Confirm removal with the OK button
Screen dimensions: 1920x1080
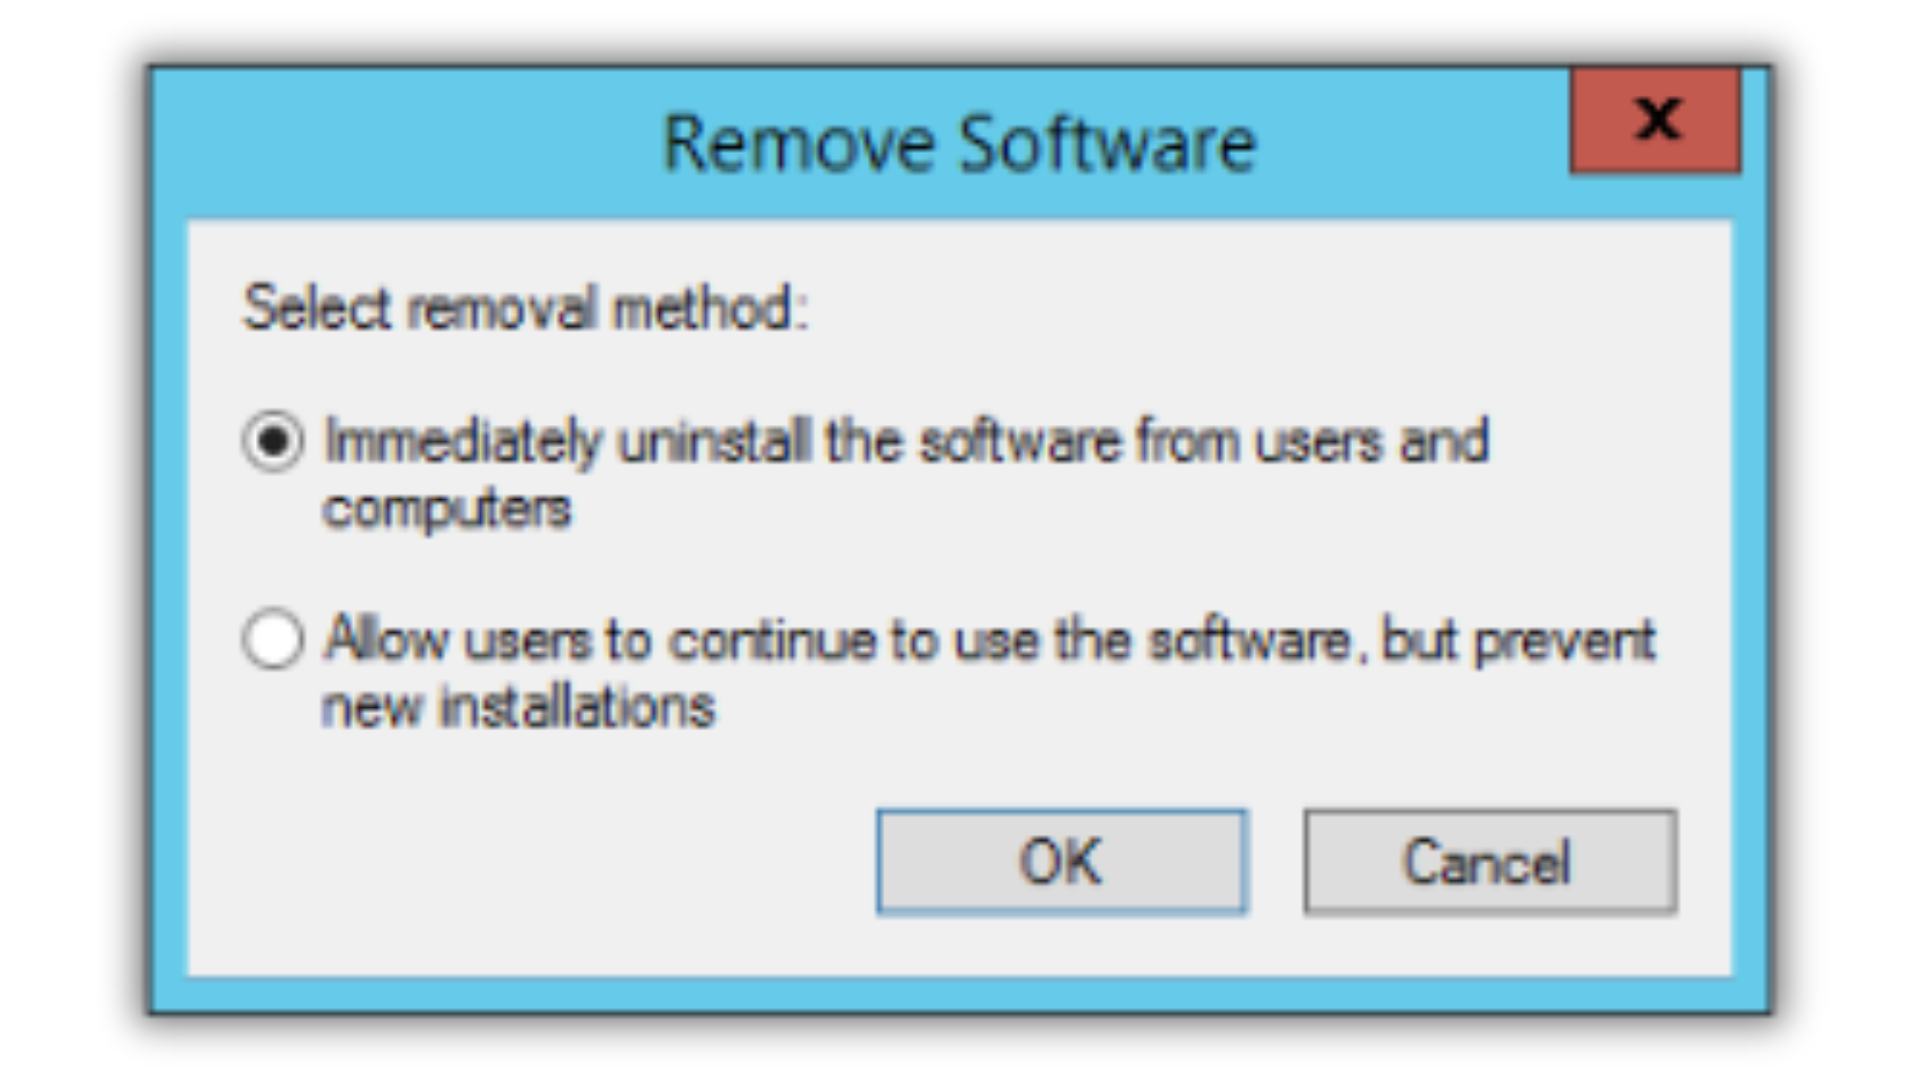[1062, 862]
